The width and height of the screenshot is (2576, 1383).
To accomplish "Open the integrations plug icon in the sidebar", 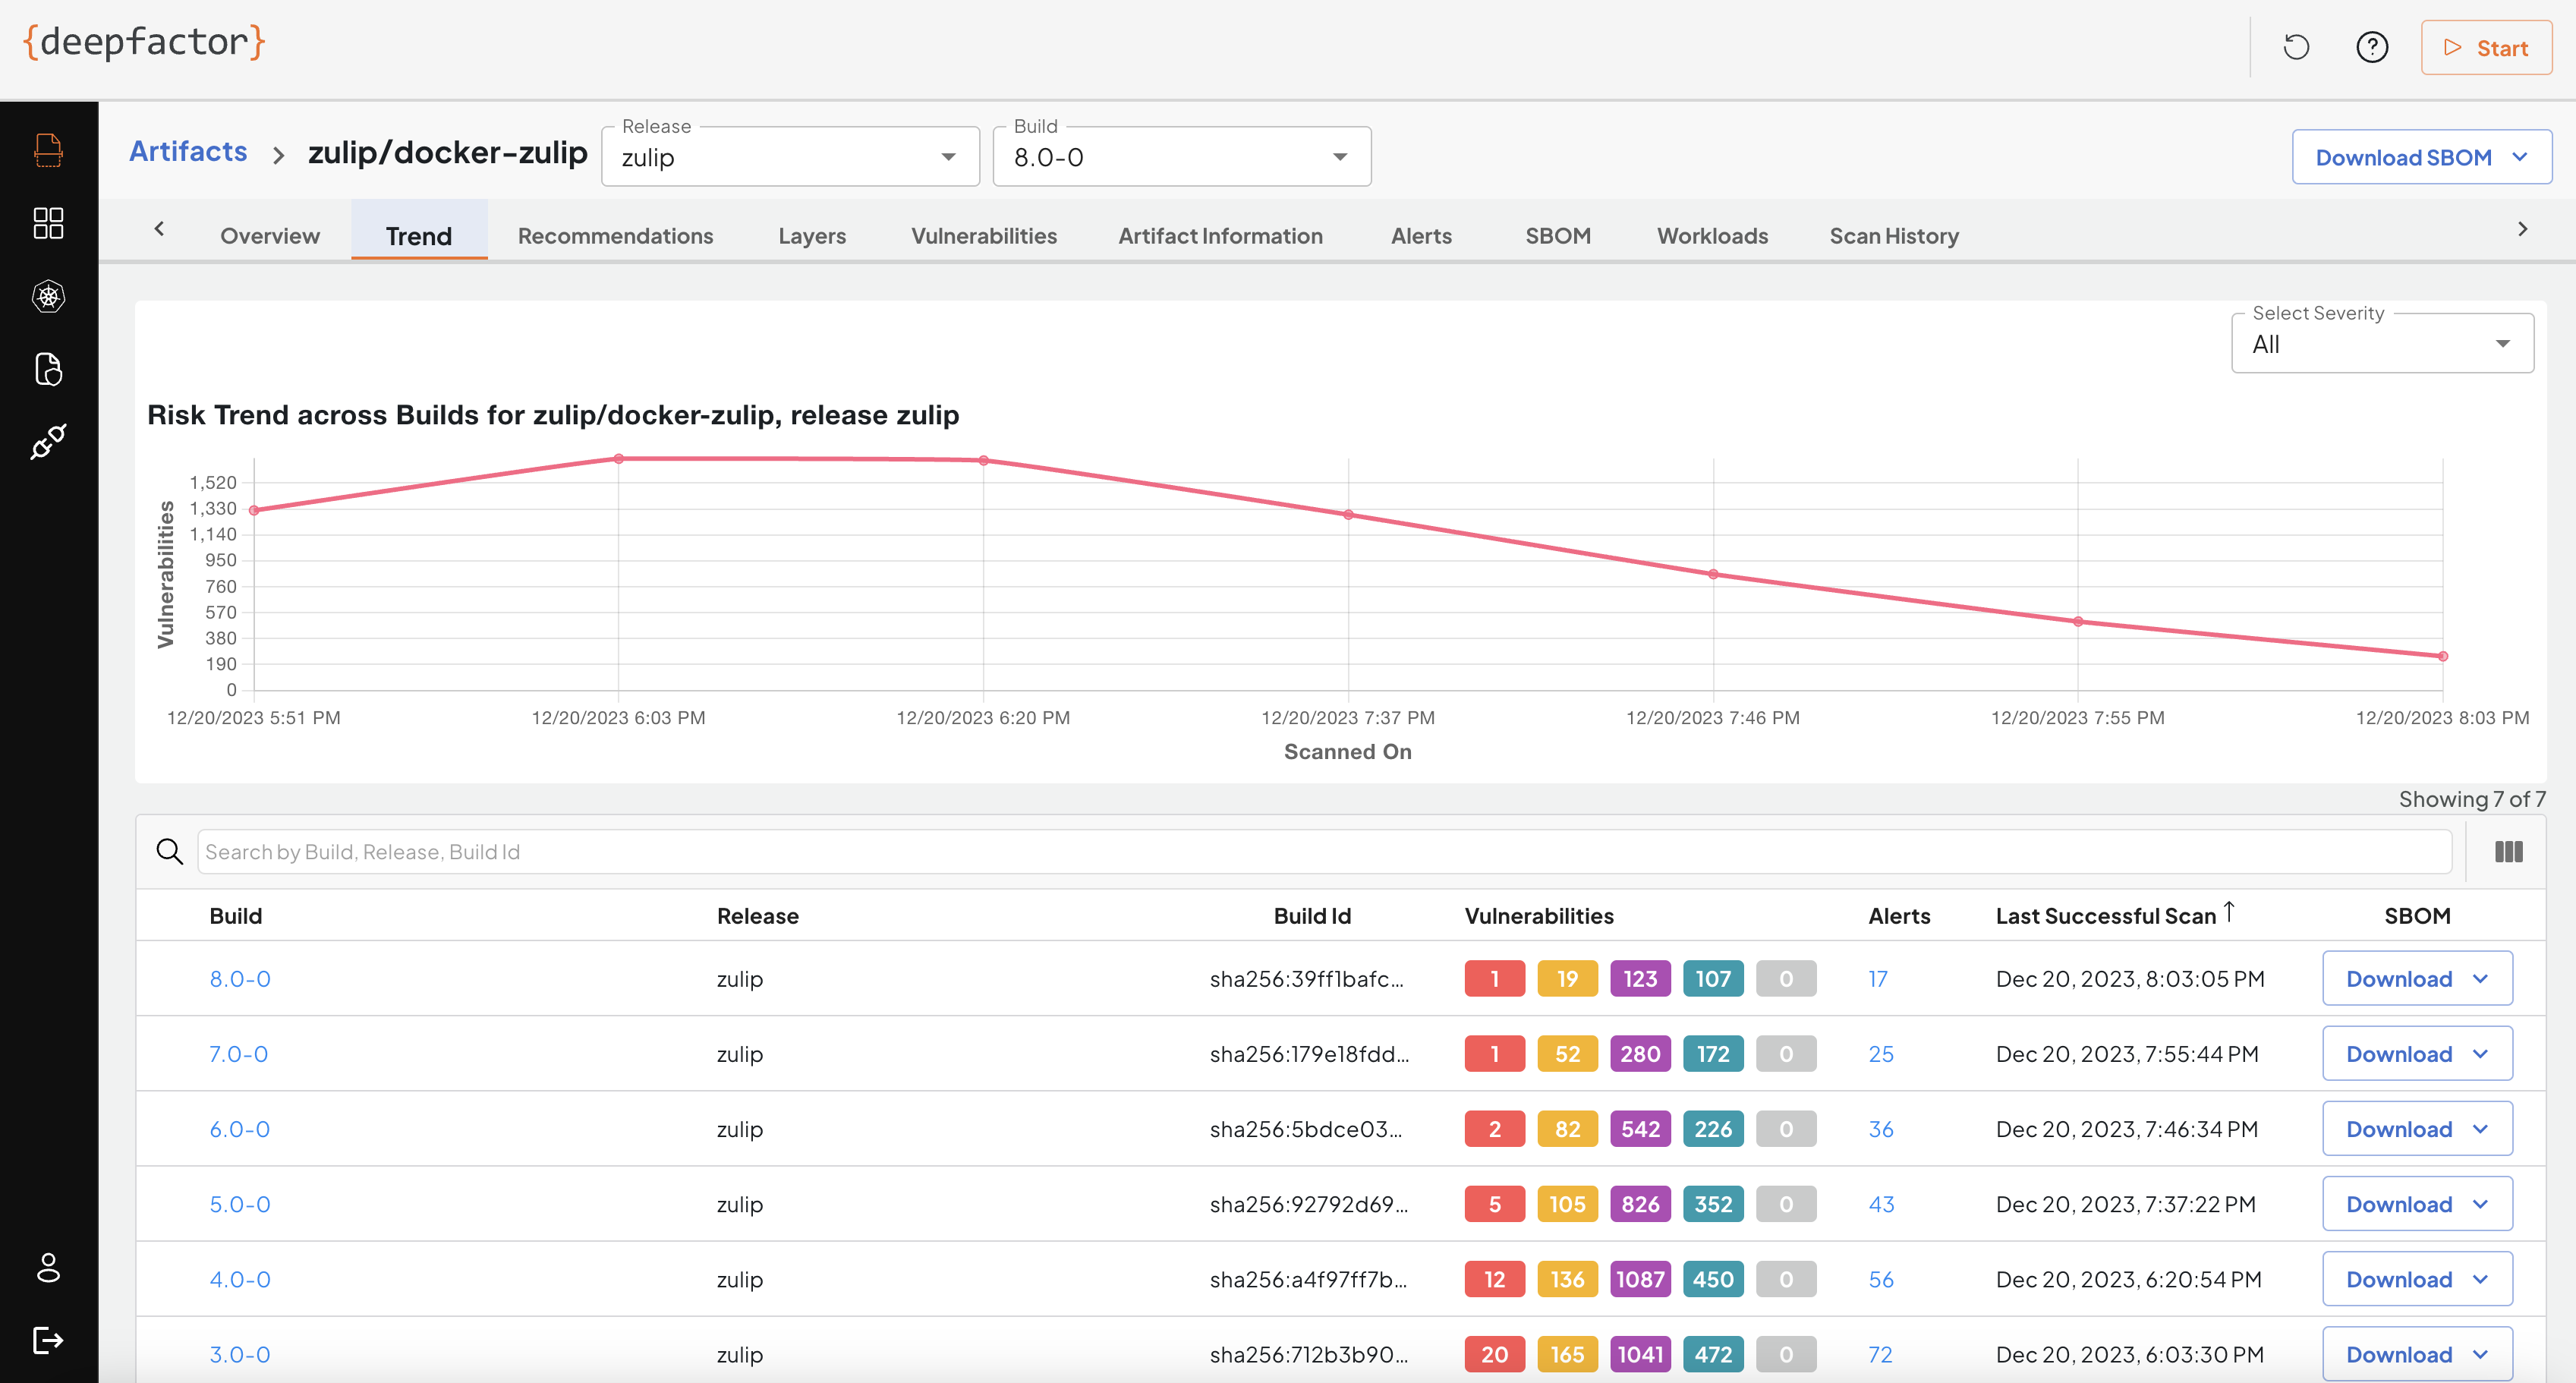I will [x=48, y=441].
